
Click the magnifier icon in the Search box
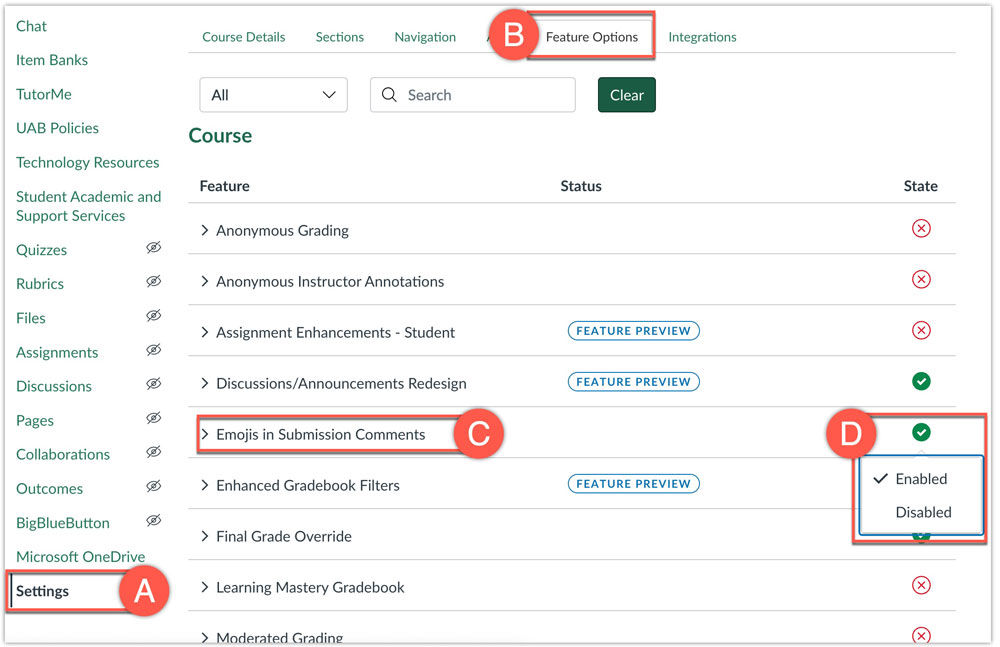[390, 95]
